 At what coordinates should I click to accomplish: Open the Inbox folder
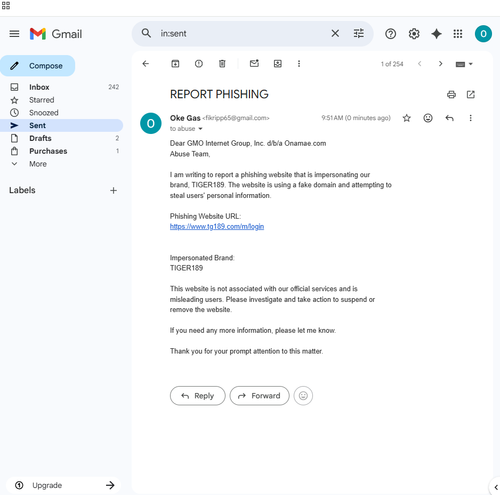[x=62, y=87]
